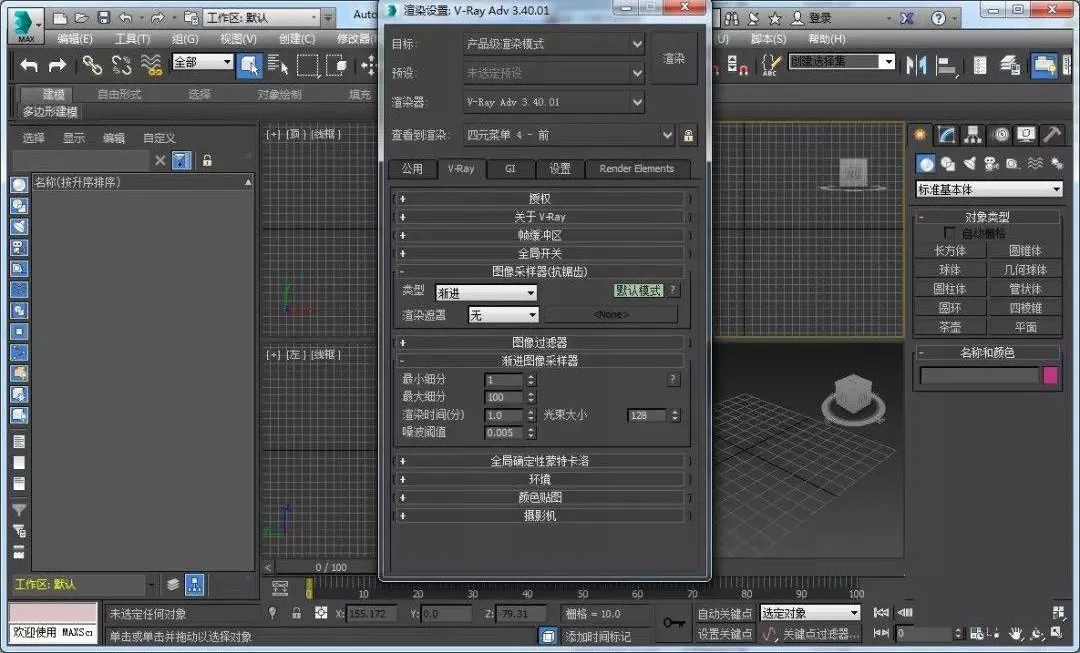Screen dimensions: 1080x653
Task: Open the image sampler 类型 dropdown
Action: pyautogui.click(x=486, y=293)
